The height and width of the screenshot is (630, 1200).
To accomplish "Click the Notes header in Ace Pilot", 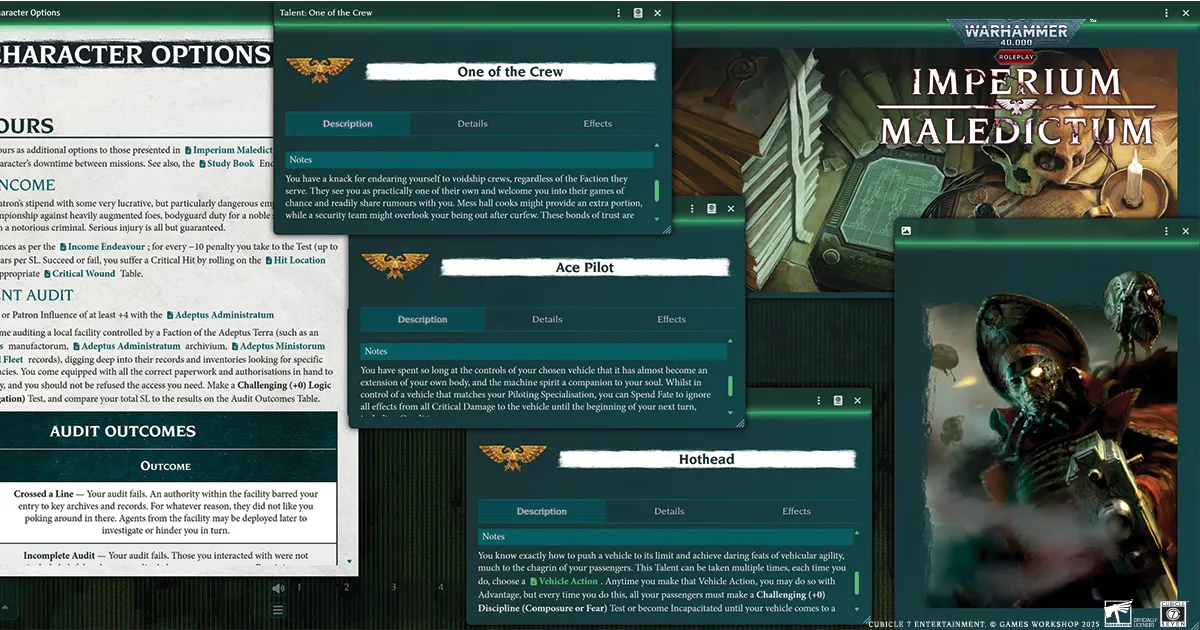I will pyautogui.click(x=543, y=352).
